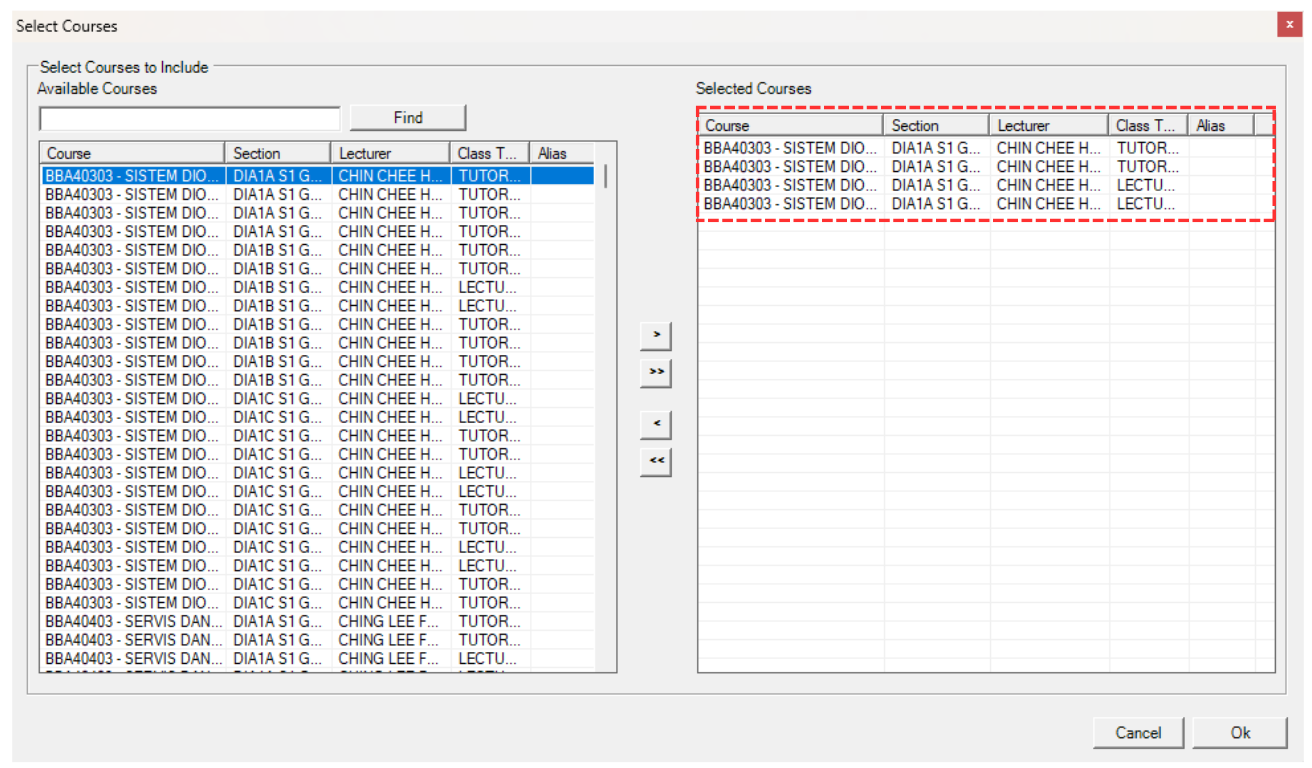Viewport: 1312px width, 768px height.
Task: Click the Course header in Selected Courses
Action: click(790, 125)
